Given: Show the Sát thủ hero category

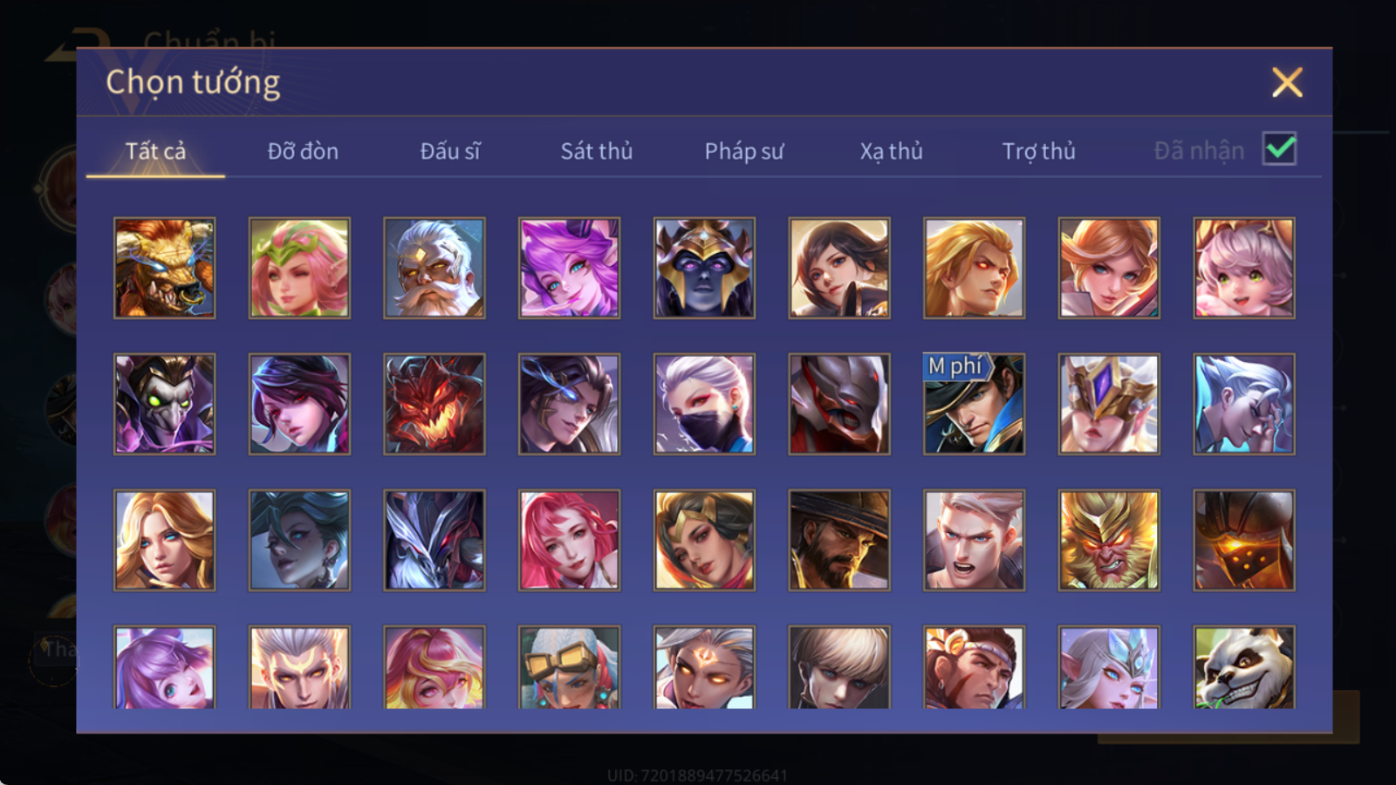Looking at the screenshot, I should pos(597,151).
